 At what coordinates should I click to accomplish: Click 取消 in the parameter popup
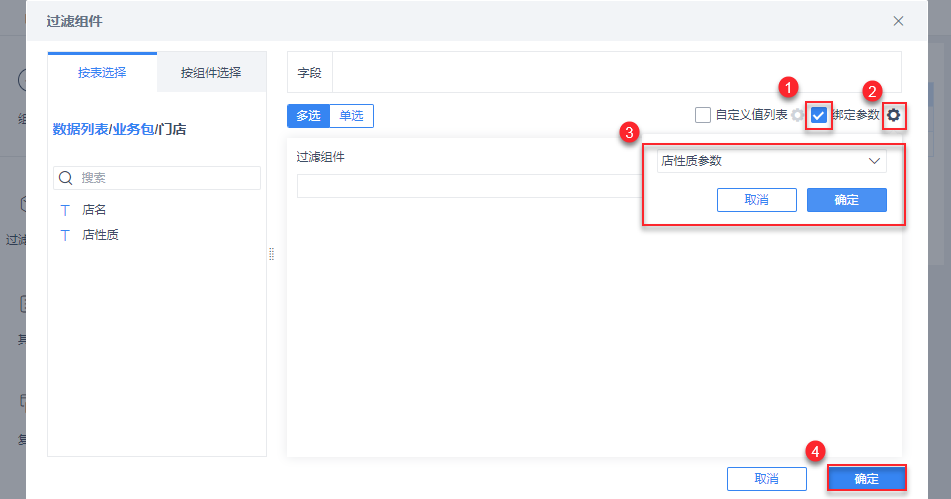(x=756, y=200)
